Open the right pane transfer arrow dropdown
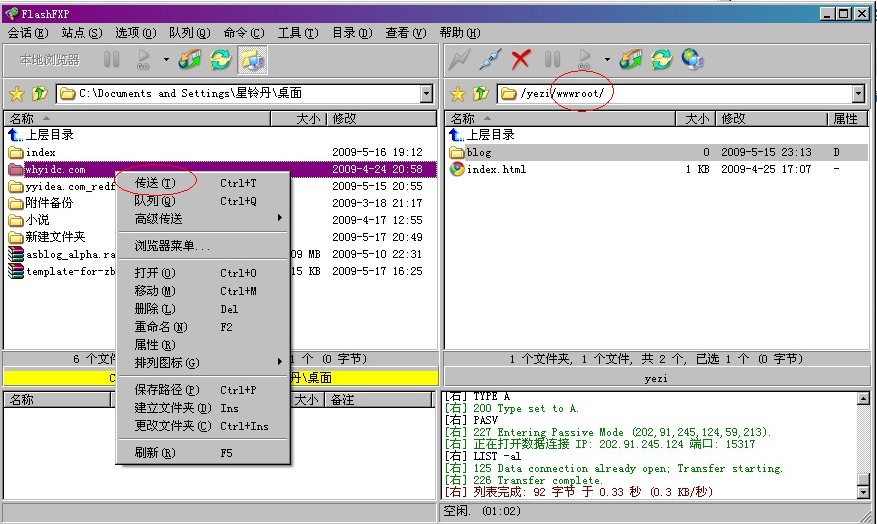Screen dimensions: 877x524 606,59
